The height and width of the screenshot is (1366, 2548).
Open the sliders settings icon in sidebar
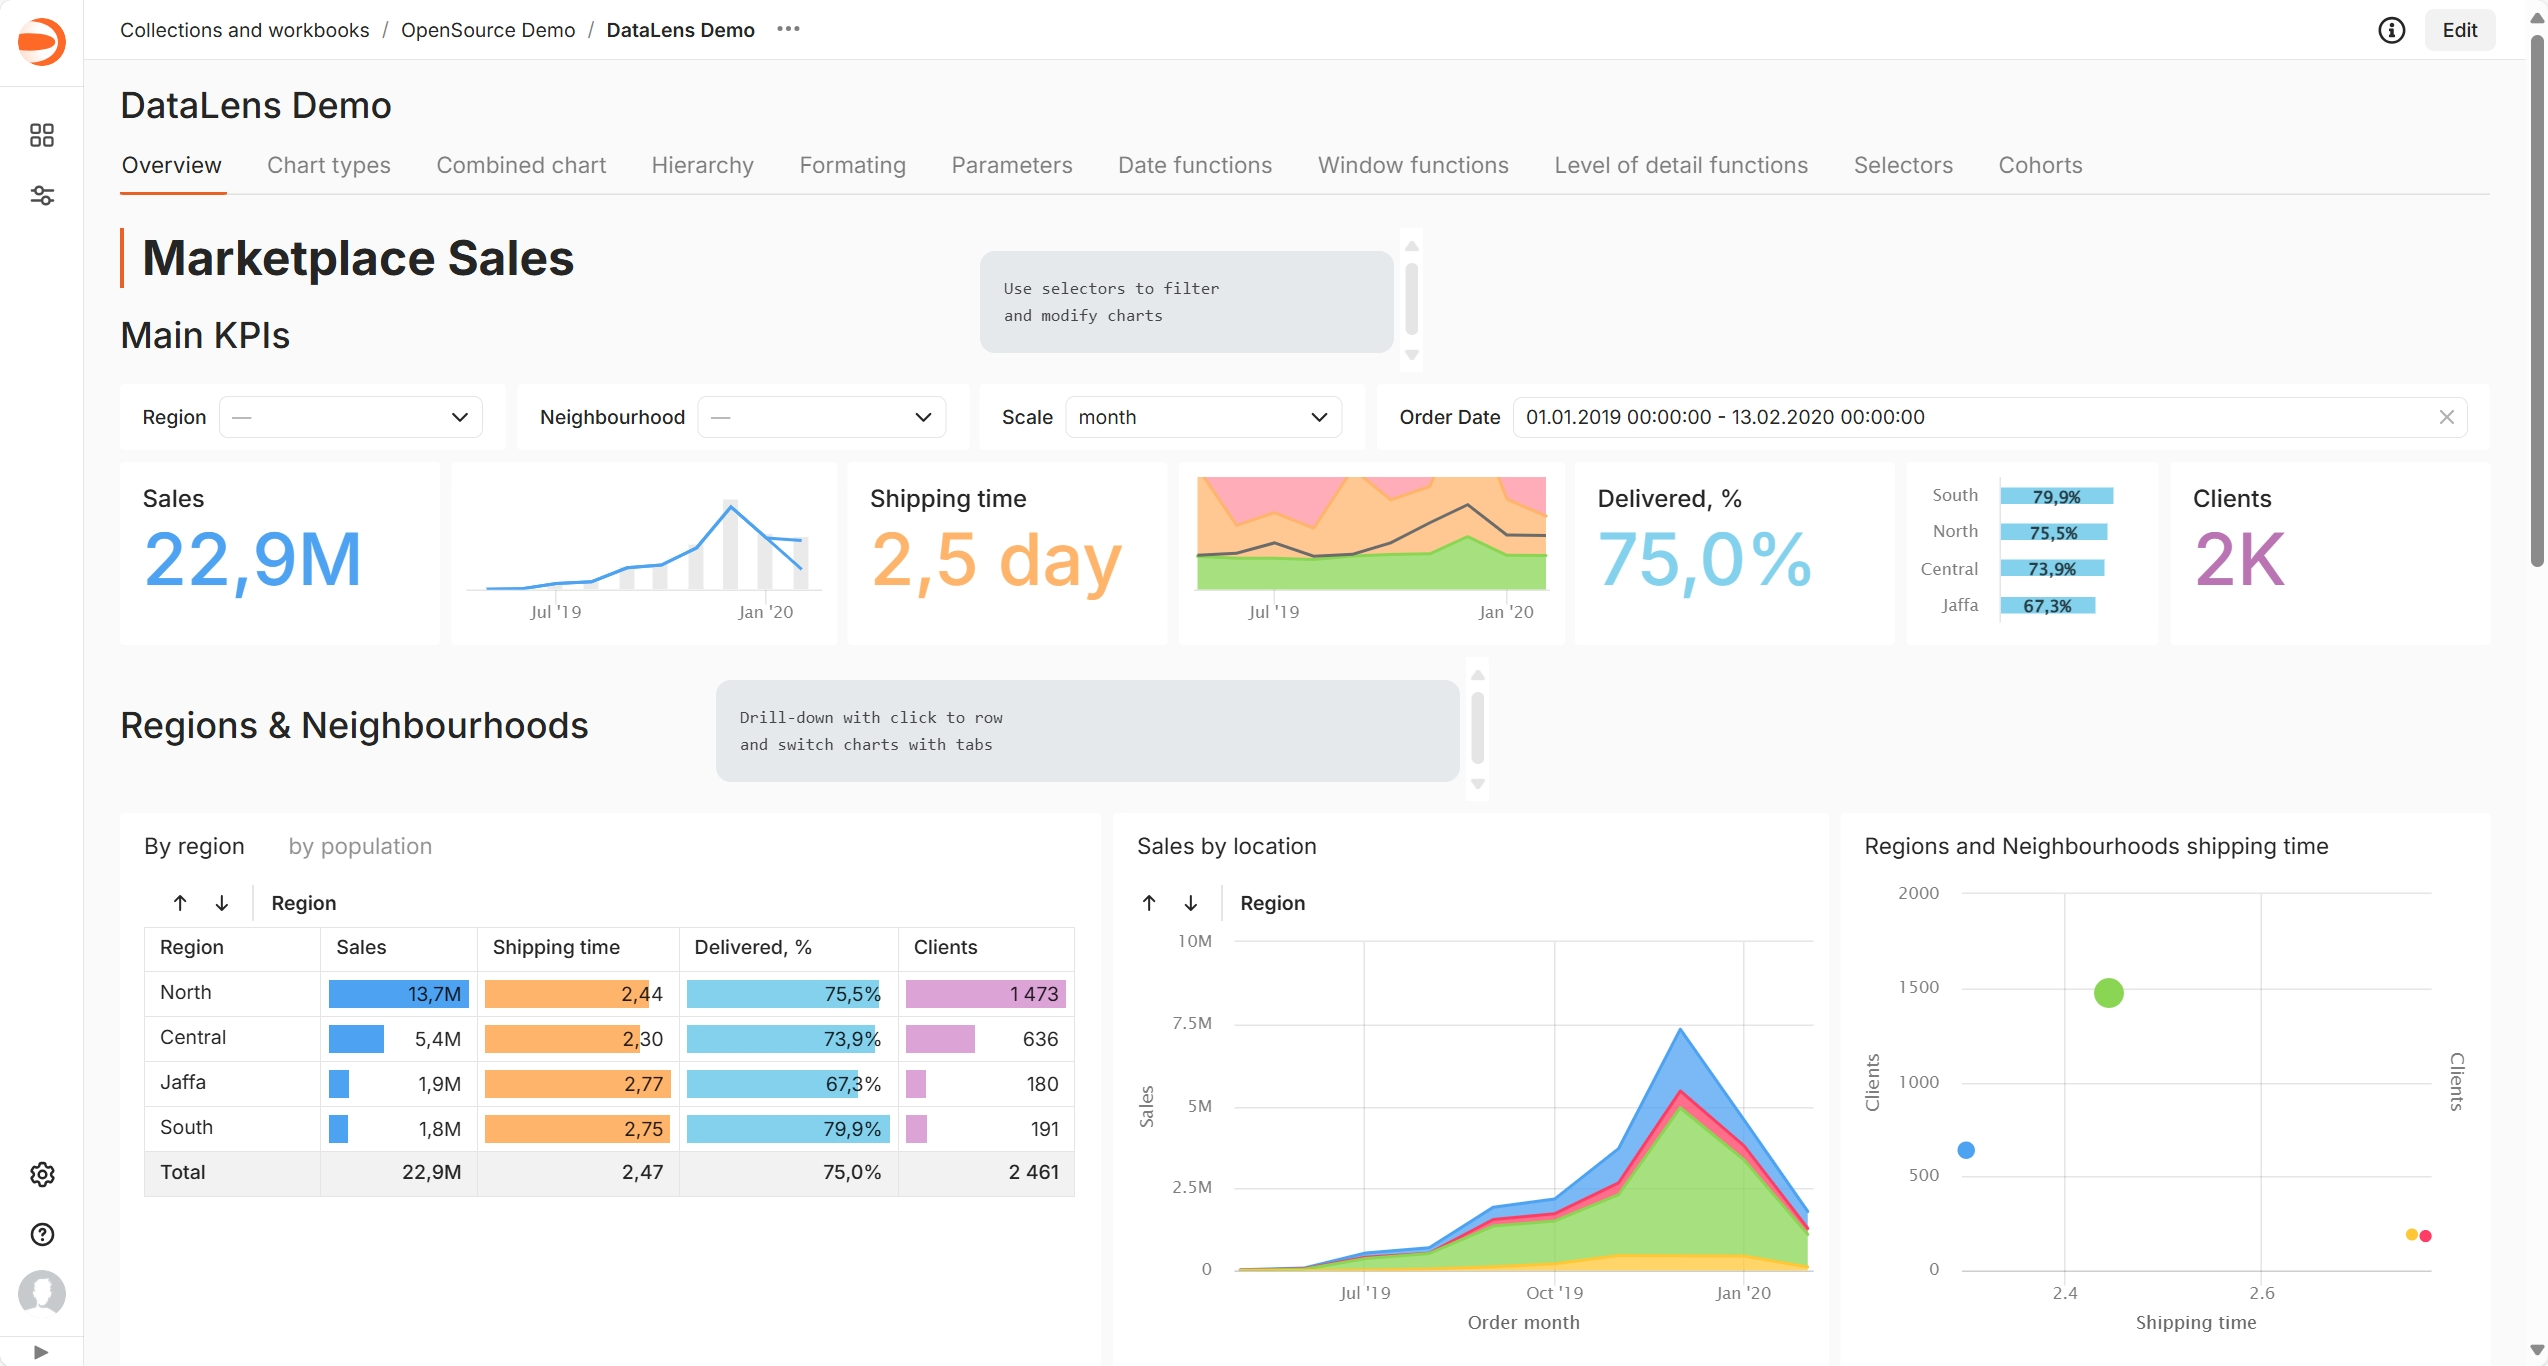tap(42, 195)
